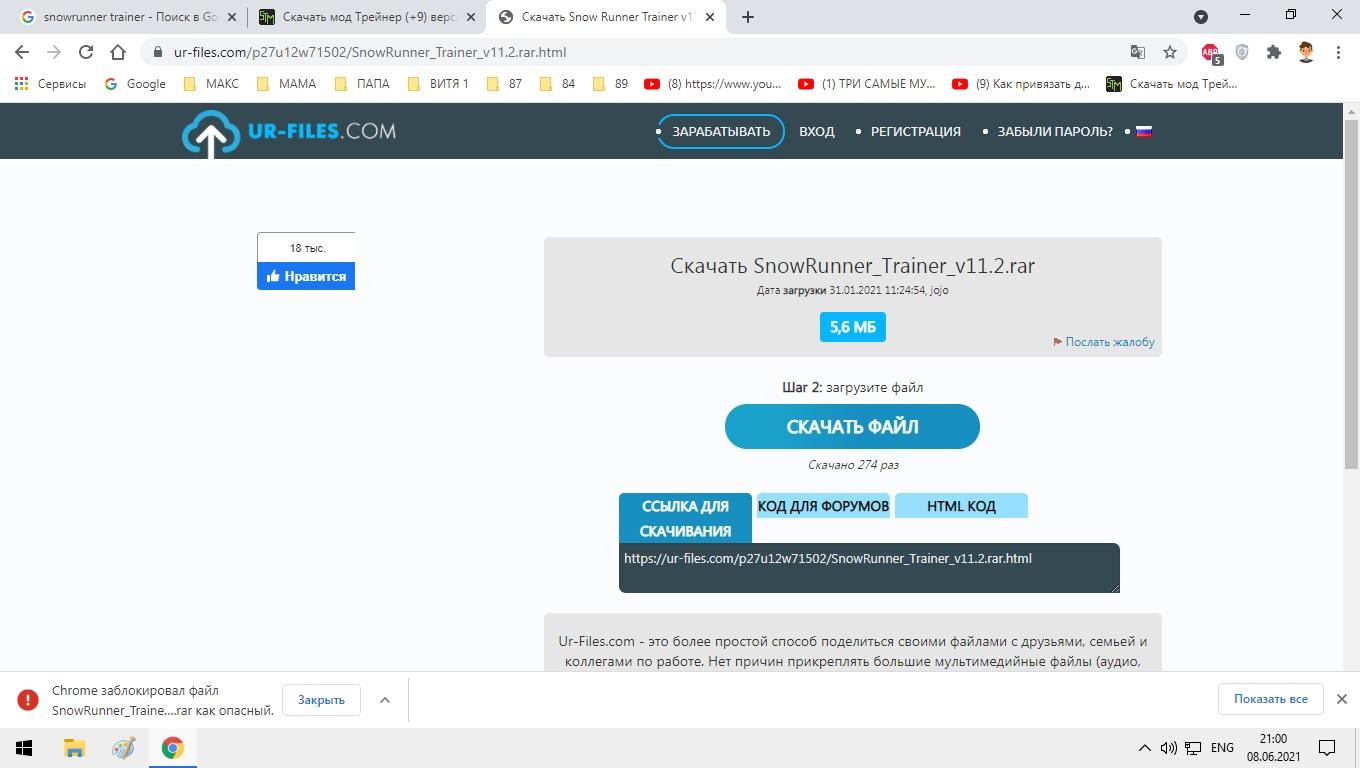The width and height of the screenshot is (1360, 768).
Task: Open the Paint app taskbar icon
Action: point(123,747)
